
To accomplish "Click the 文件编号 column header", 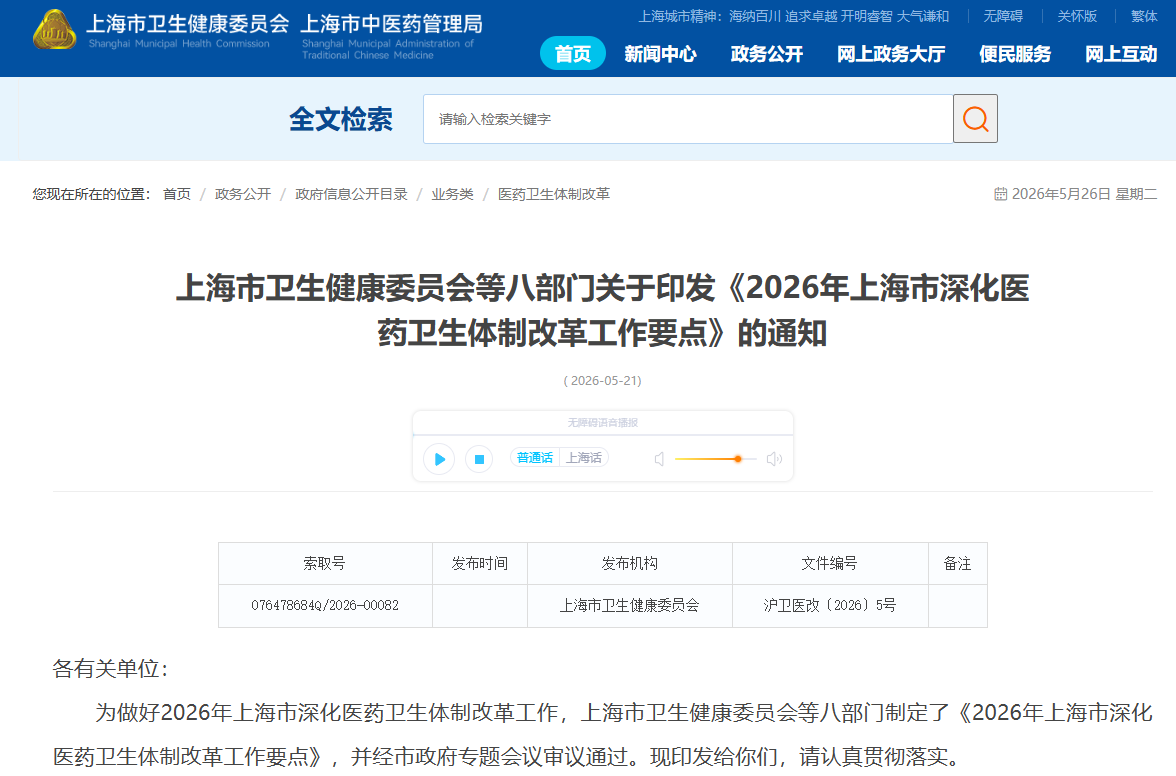I will pyautogui.click(x=830, y=563).
